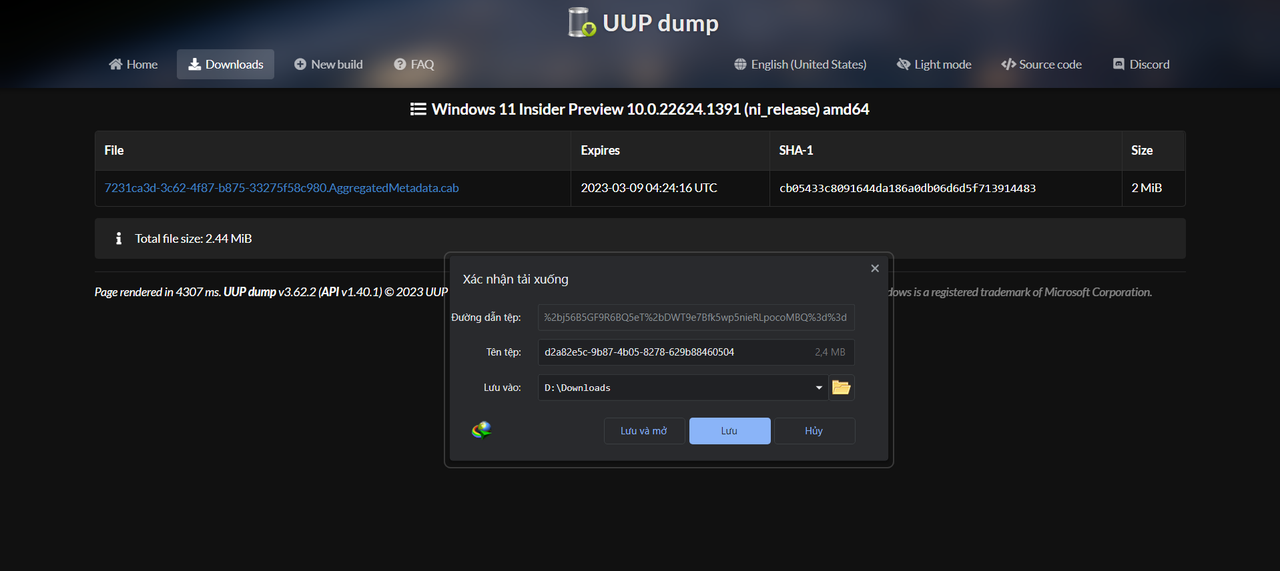Screen dimensions: 1280x571
Task: Go to the New build page
Action: pos(328,64)
